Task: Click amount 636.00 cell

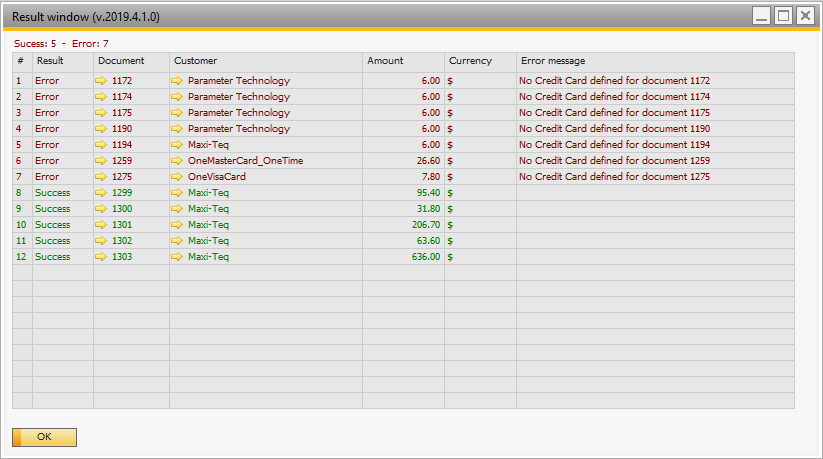Action: 404,257
